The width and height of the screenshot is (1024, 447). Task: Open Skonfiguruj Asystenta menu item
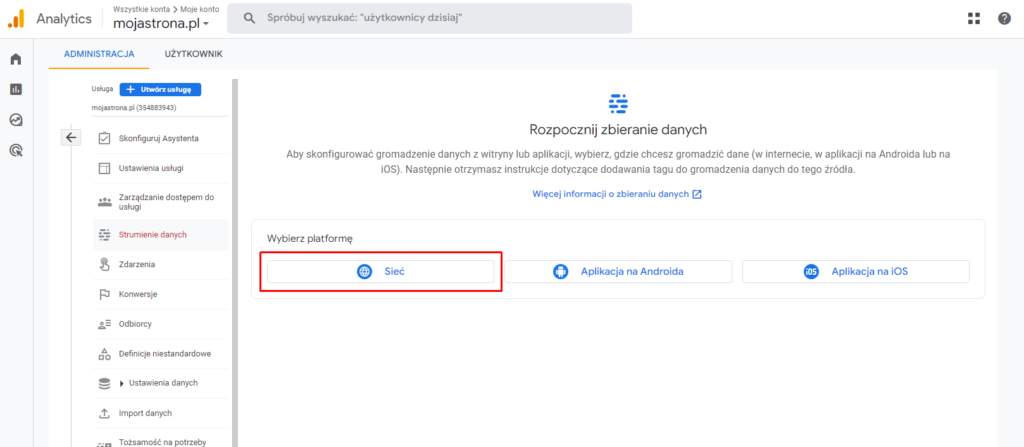coord(161,139)
